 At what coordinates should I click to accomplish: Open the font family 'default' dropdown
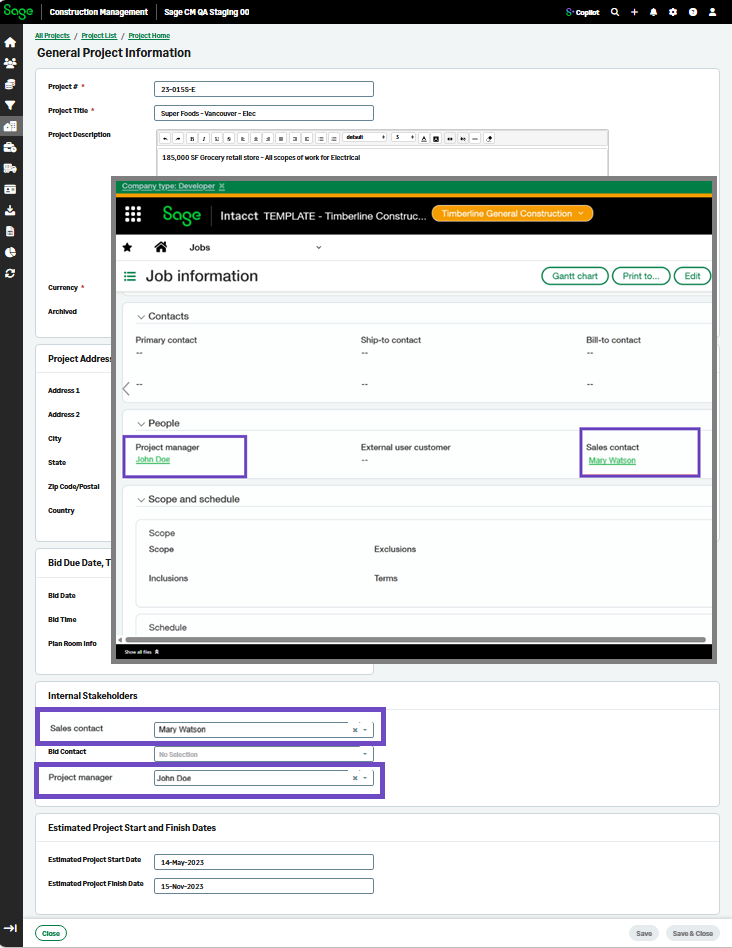coord(364,138)
